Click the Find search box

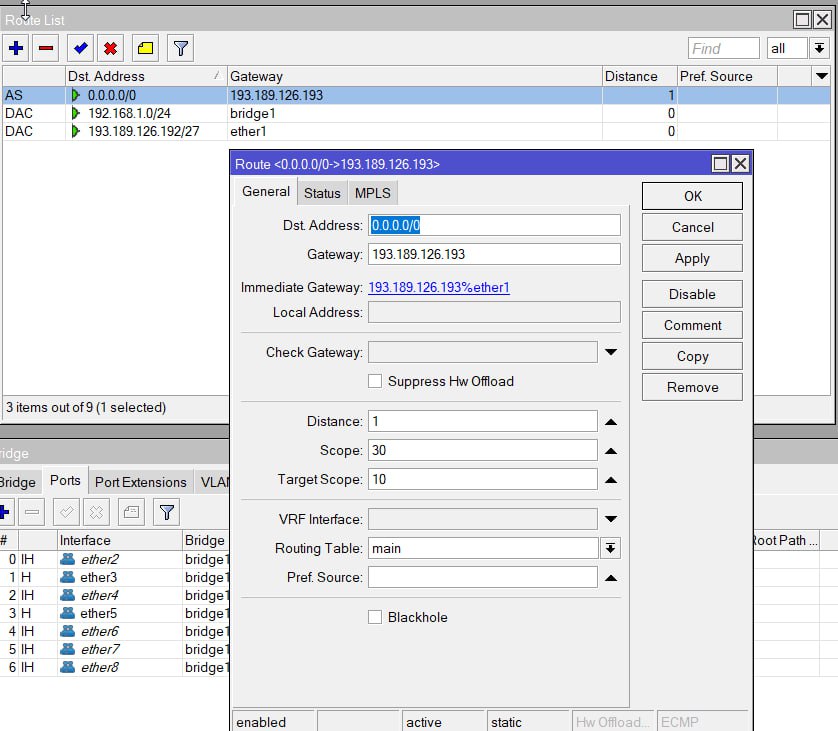click(724, 49)
